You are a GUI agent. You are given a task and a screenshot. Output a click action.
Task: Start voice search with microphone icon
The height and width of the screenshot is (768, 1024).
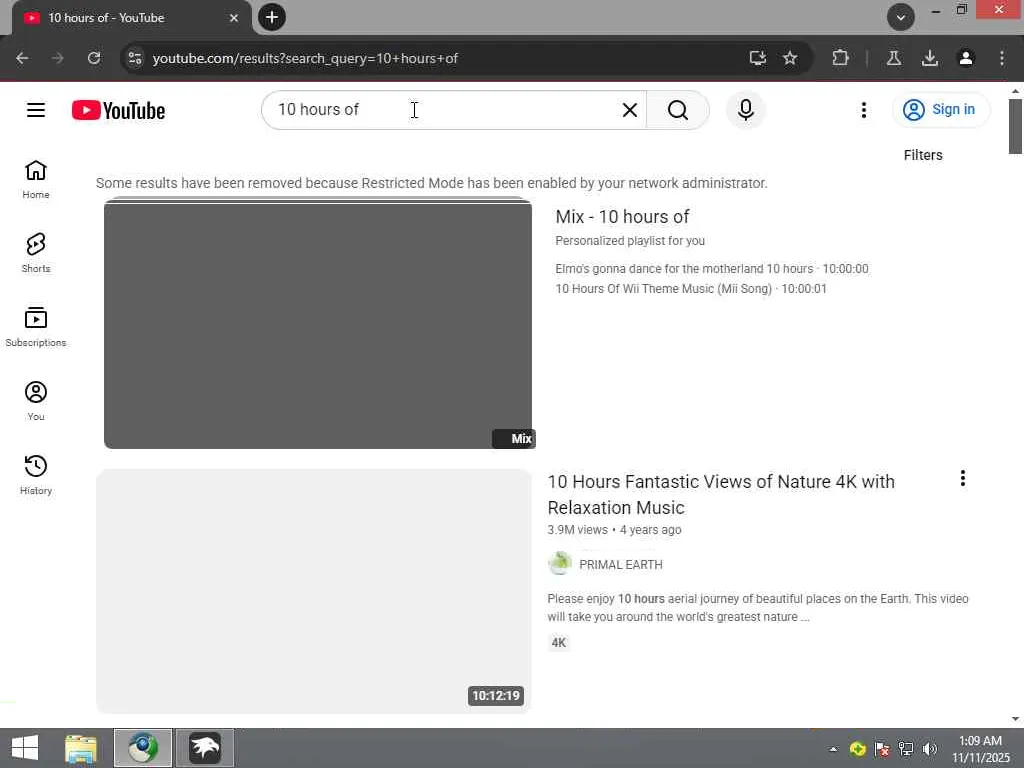746,110
